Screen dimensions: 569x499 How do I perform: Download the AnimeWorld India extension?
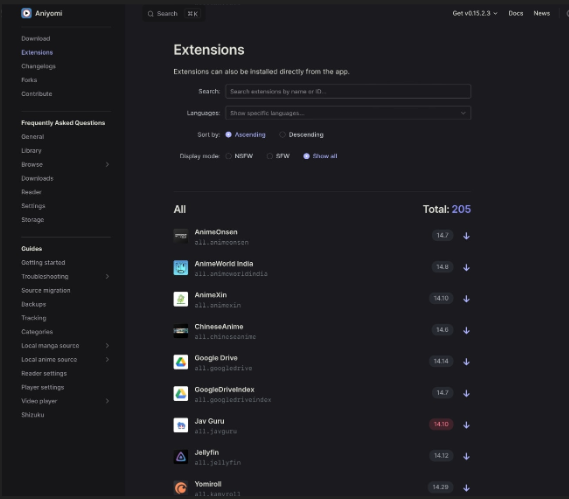pyautogui.click(x=466, y=267)
